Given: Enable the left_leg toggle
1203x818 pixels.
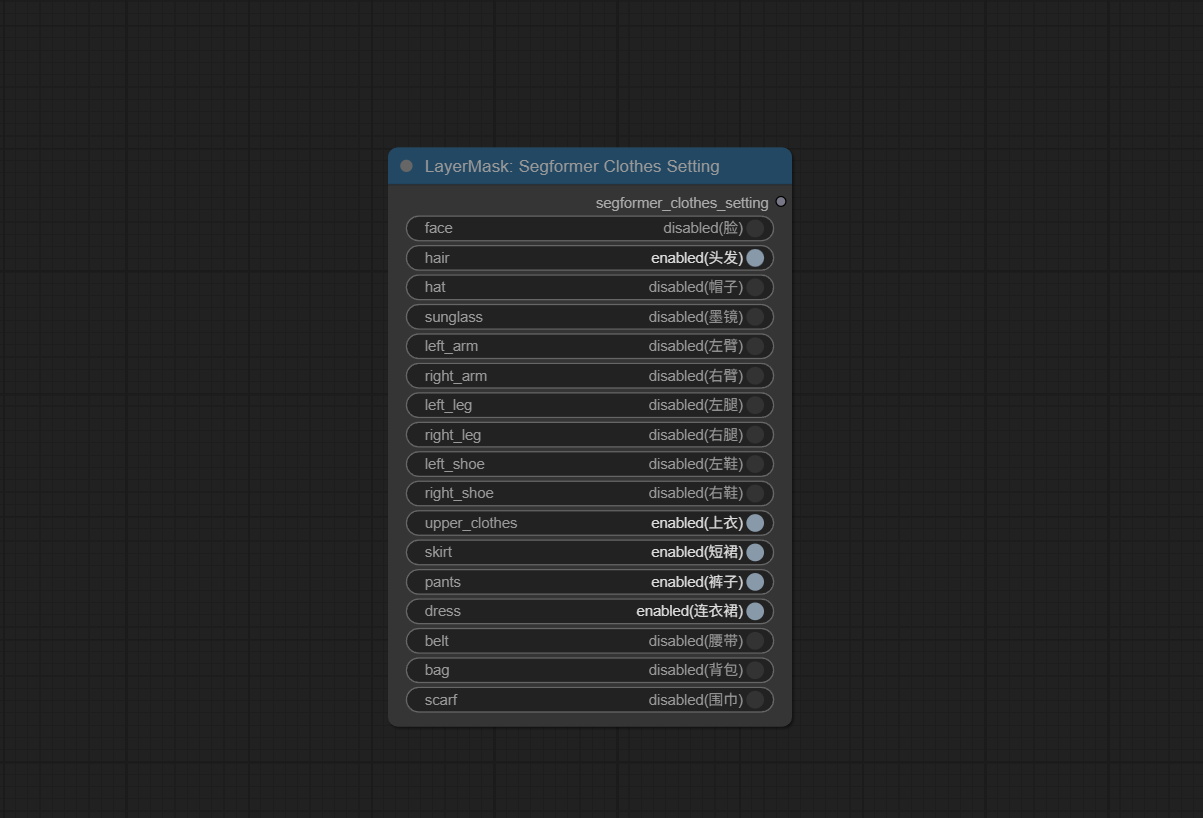Looking at the screenshot, I should pos(755,405).
